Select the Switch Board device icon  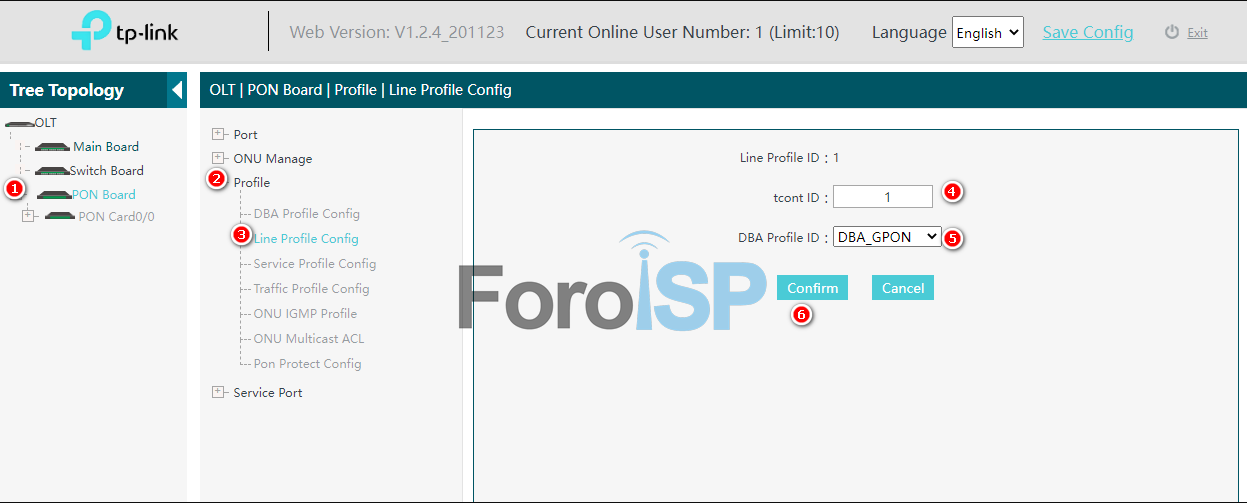(x=51, y=171)
